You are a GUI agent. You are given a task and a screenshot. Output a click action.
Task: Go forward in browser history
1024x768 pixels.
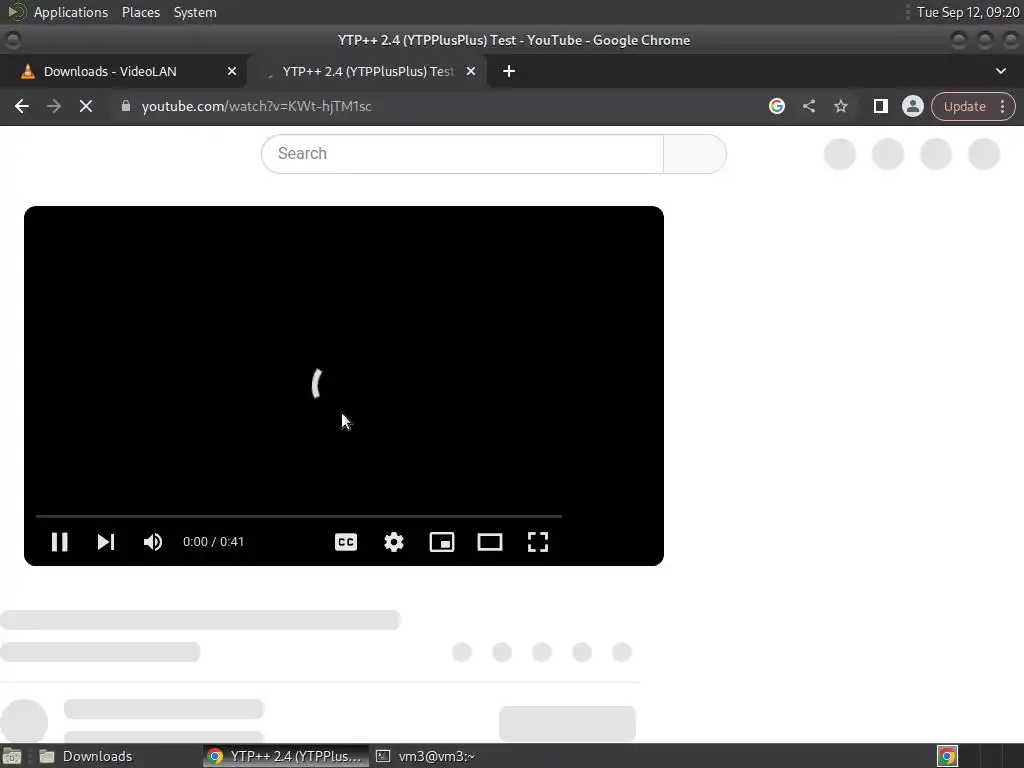pos(54,106)
